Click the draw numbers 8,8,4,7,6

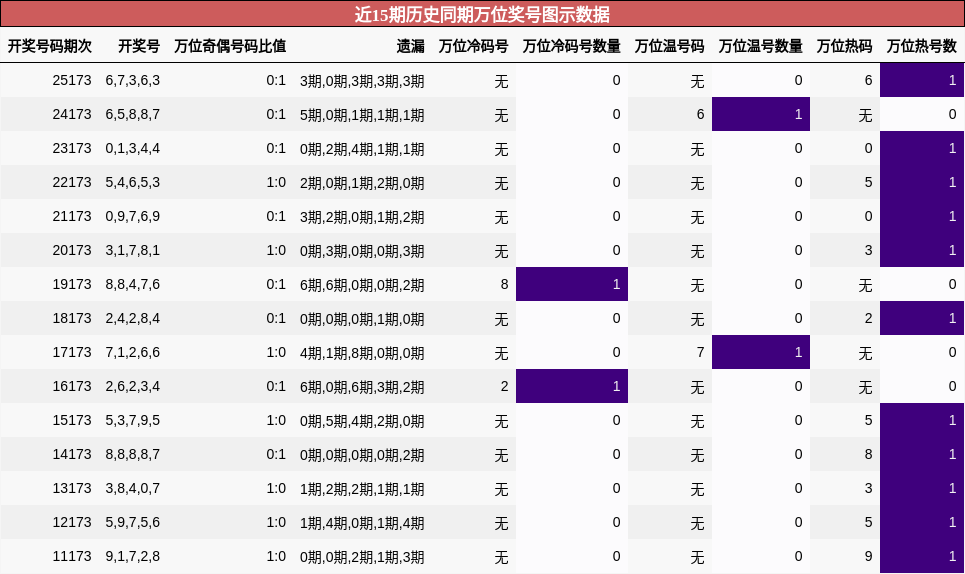(x=132, y=284)
